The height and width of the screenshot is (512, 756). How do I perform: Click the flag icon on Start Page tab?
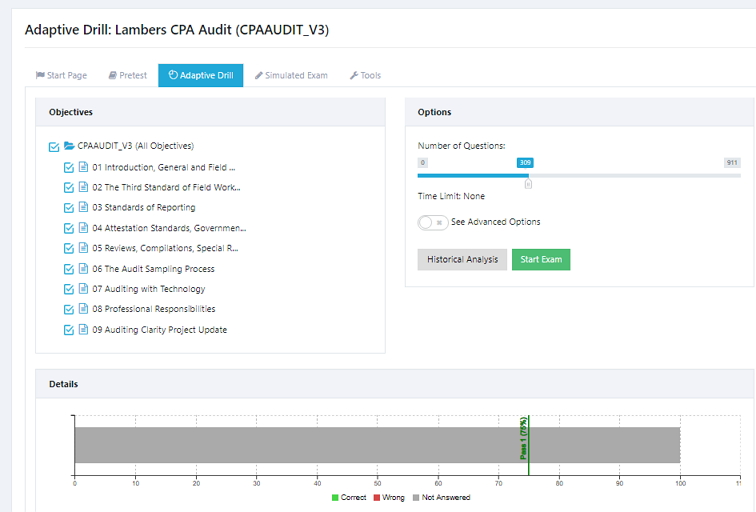coord(40,75)
